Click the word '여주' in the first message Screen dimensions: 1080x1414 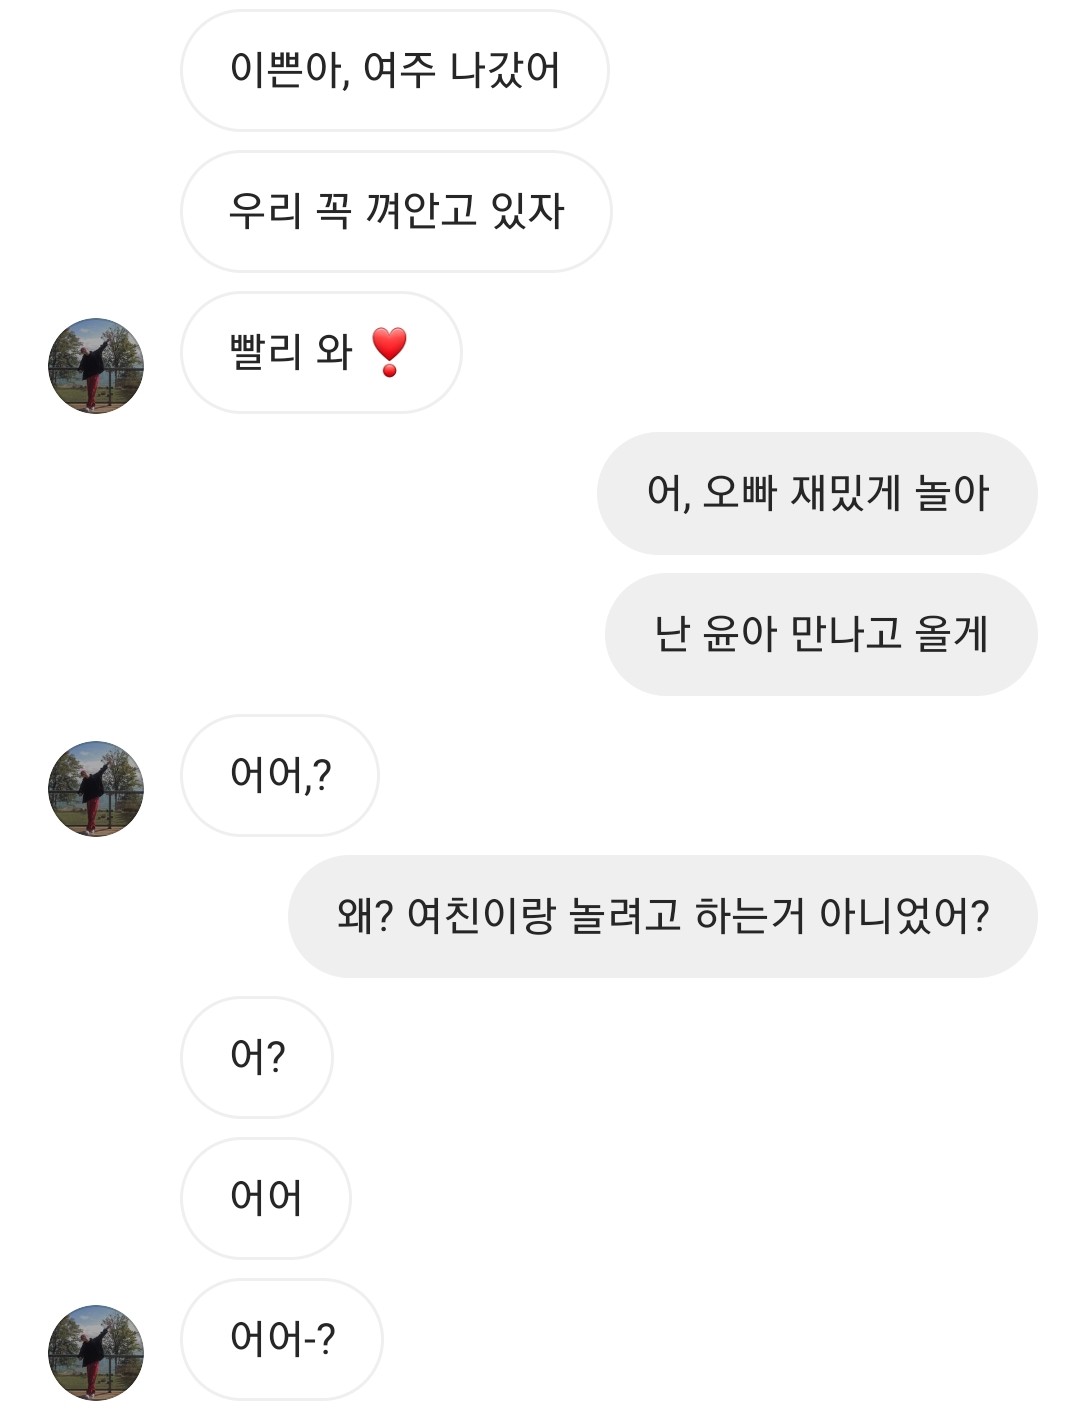399,70
